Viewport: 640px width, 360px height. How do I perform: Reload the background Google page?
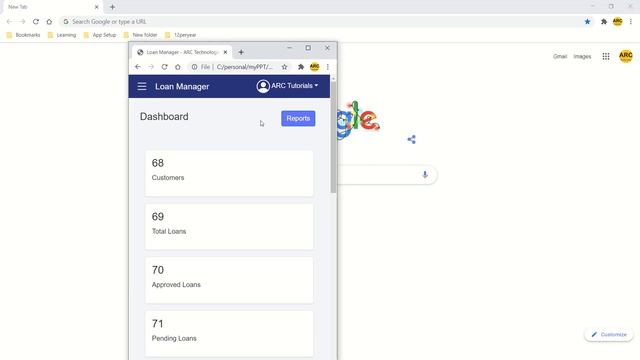[36, 22]
